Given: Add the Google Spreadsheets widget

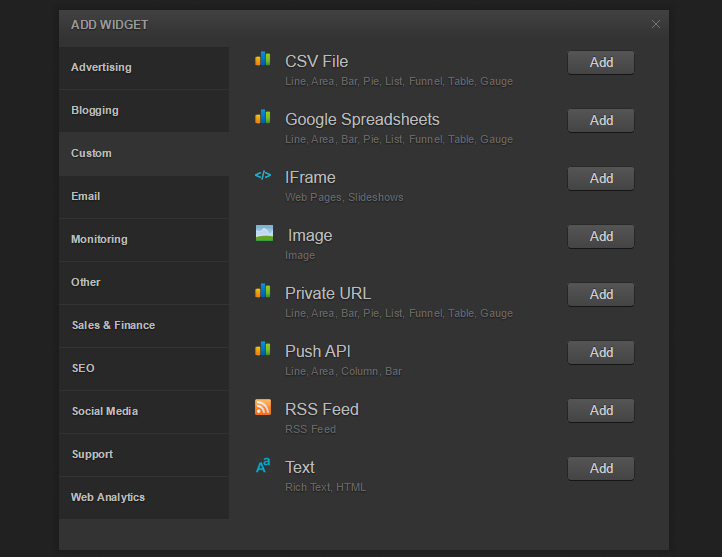Looking at the screenshot, I should click(x=601, y=121).
